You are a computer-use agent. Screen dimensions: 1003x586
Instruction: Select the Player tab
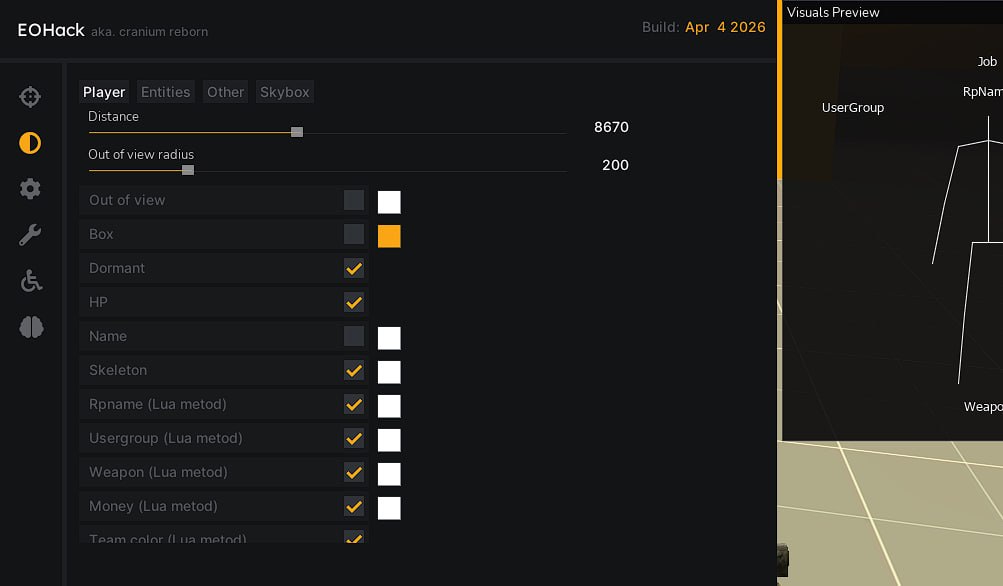pyautogui.click(x=104, y=92)
